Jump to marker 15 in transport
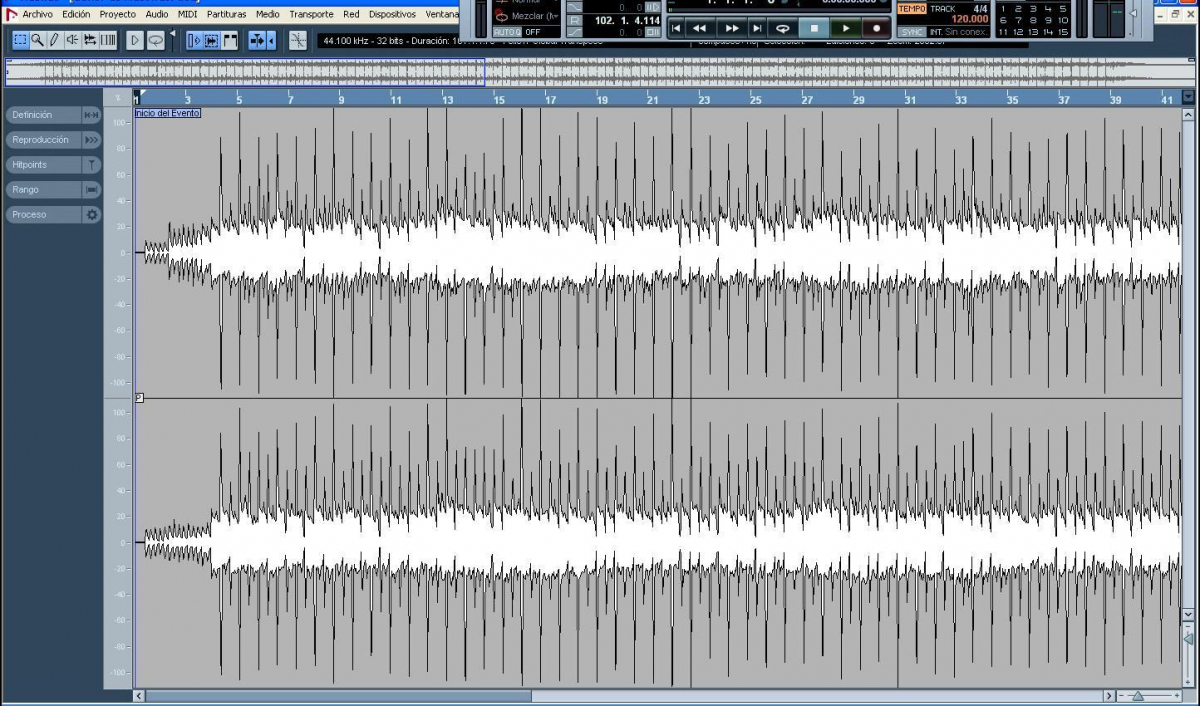Image resolution: width=1200 pixels, height=706 pixels. click(x=1062, y=32)
